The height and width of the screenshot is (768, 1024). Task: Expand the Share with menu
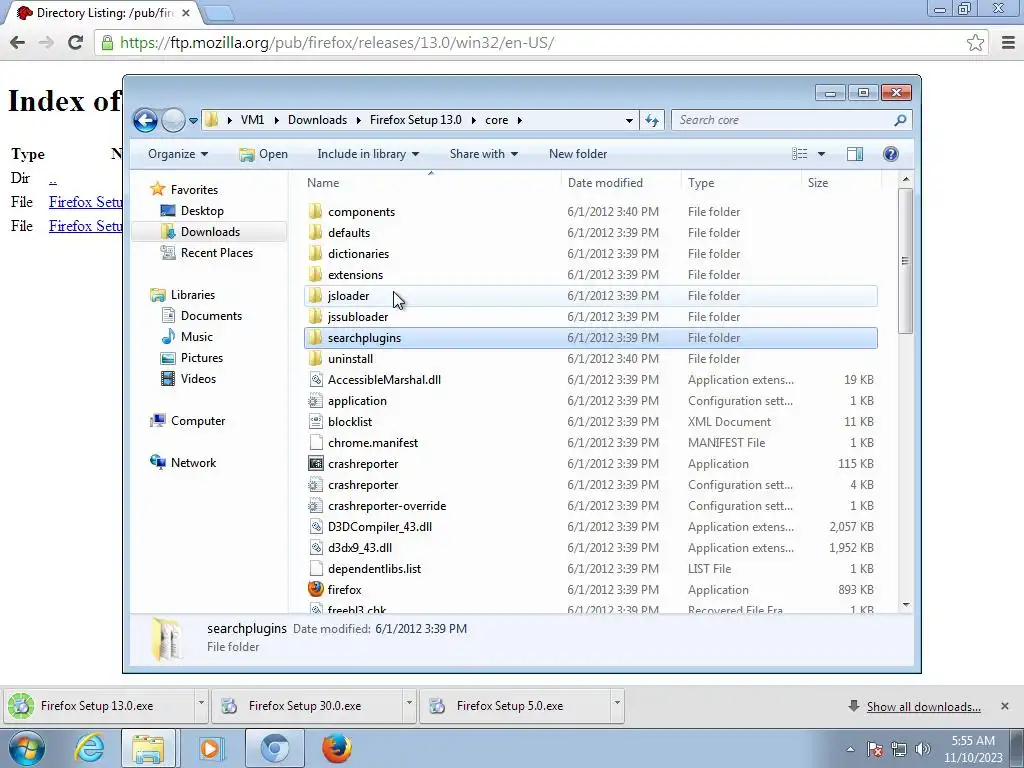pos(483,154)
